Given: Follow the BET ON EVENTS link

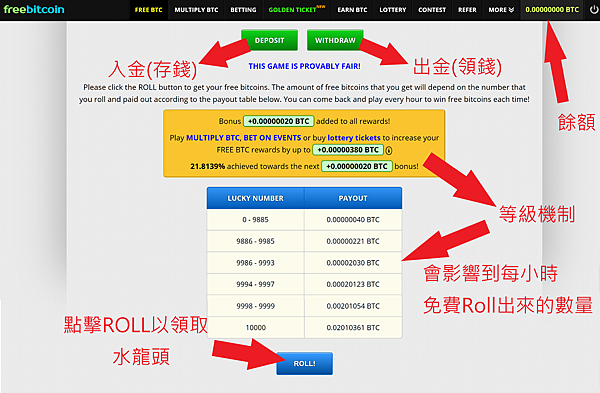Looking at the screenshot, I should click(x=272, y=138).
